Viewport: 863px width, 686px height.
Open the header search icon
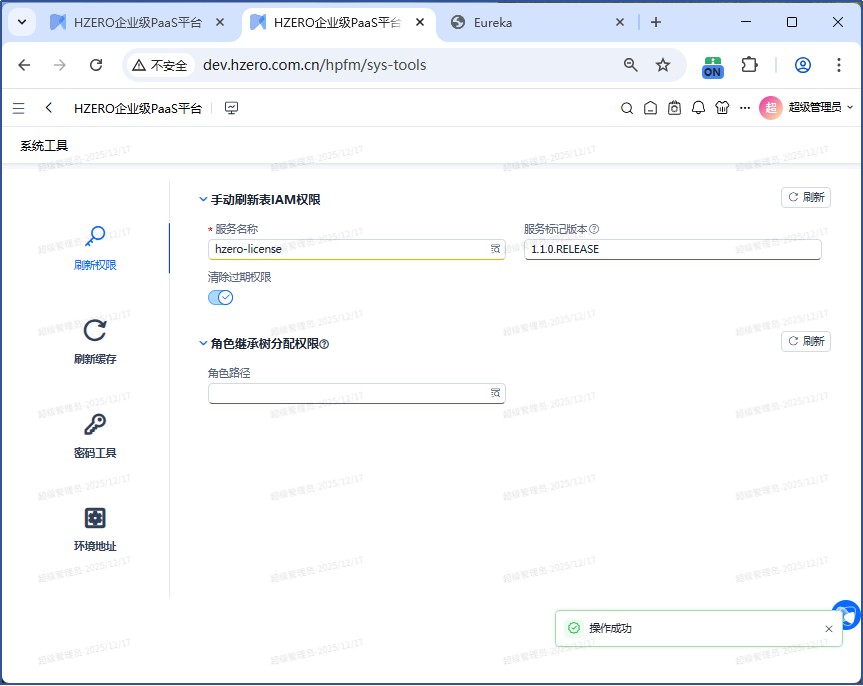[627, 108]
